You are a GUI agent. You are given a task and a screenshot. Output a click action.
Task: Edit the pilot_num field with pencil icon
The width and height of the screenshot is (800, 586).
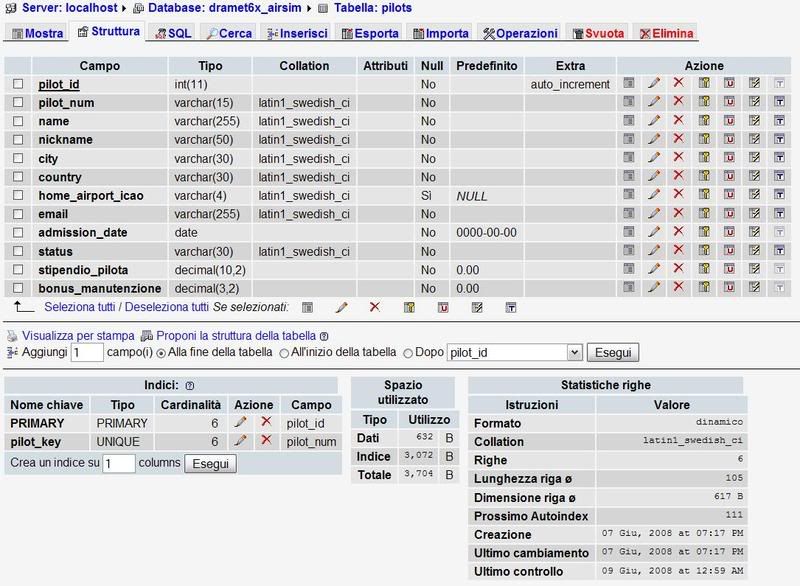tap(654, 101)
